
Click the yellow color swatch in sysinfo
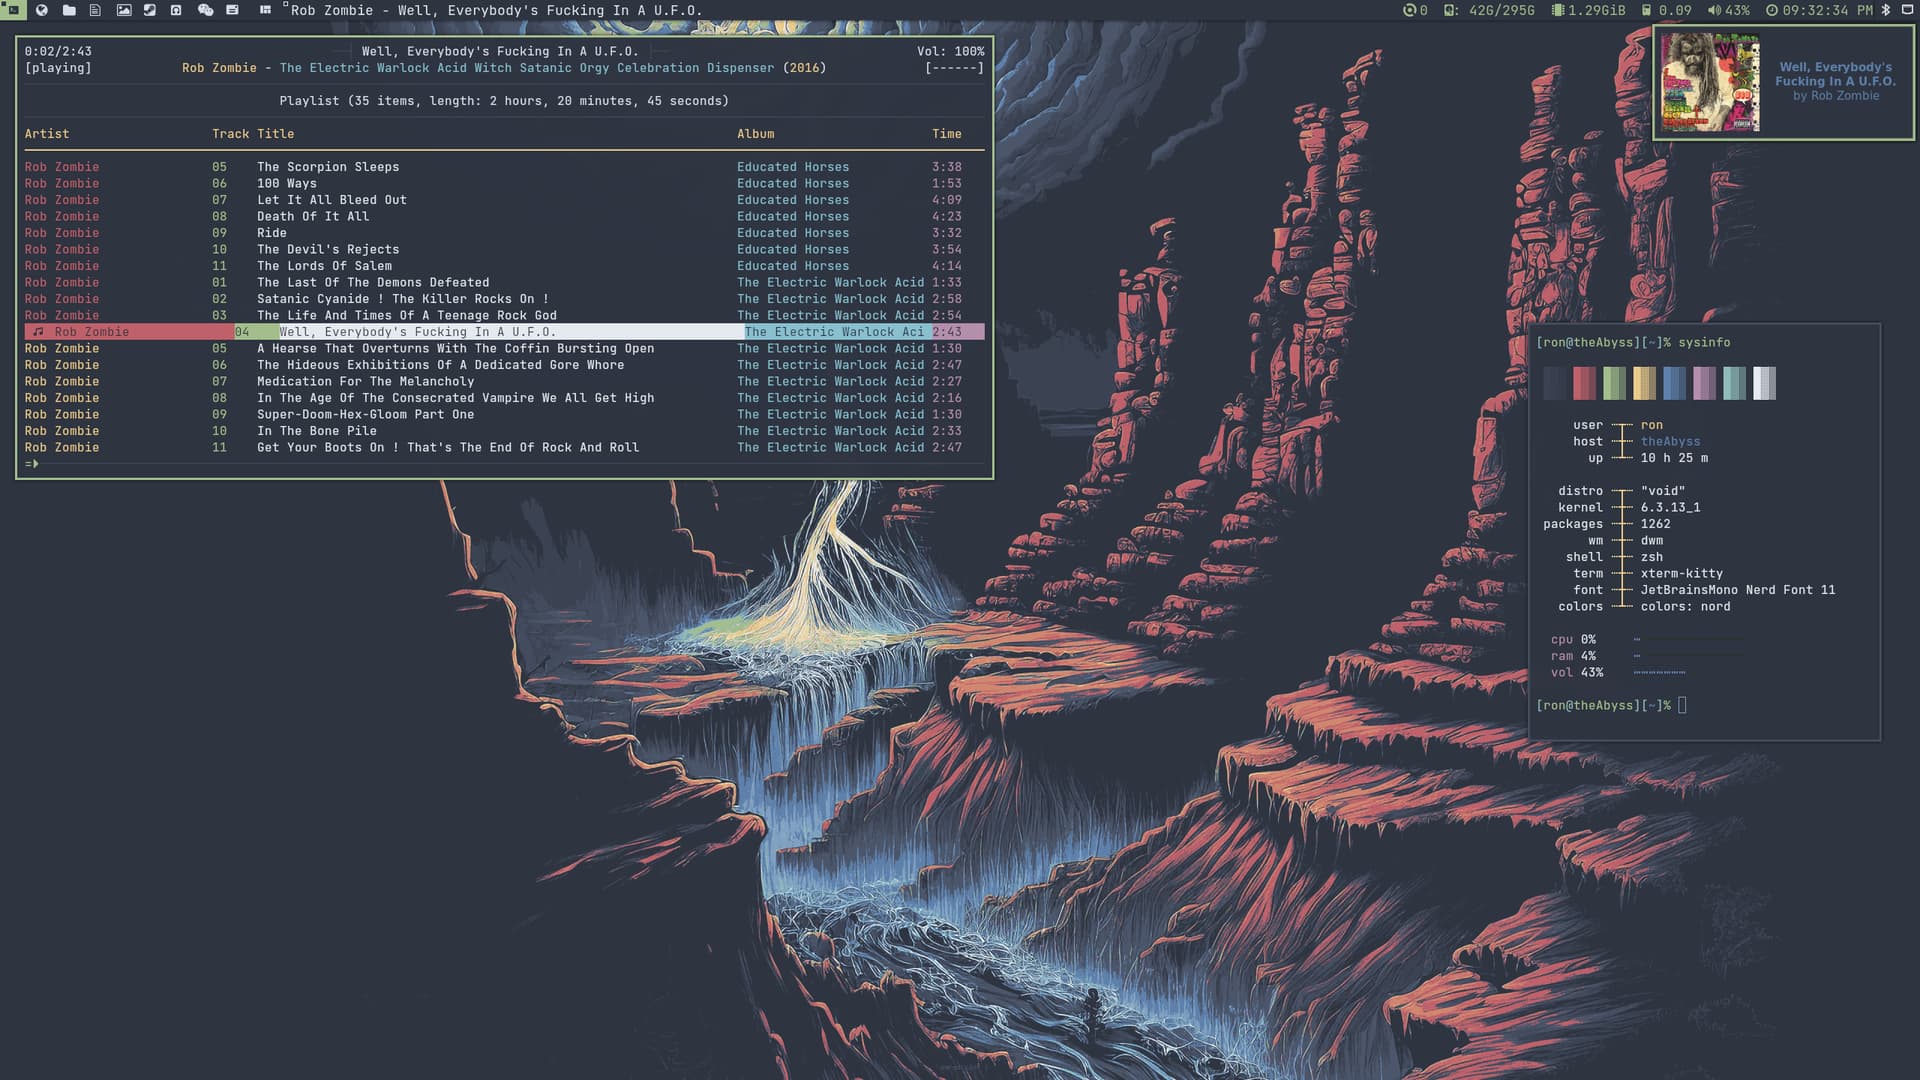(1644, 383)
